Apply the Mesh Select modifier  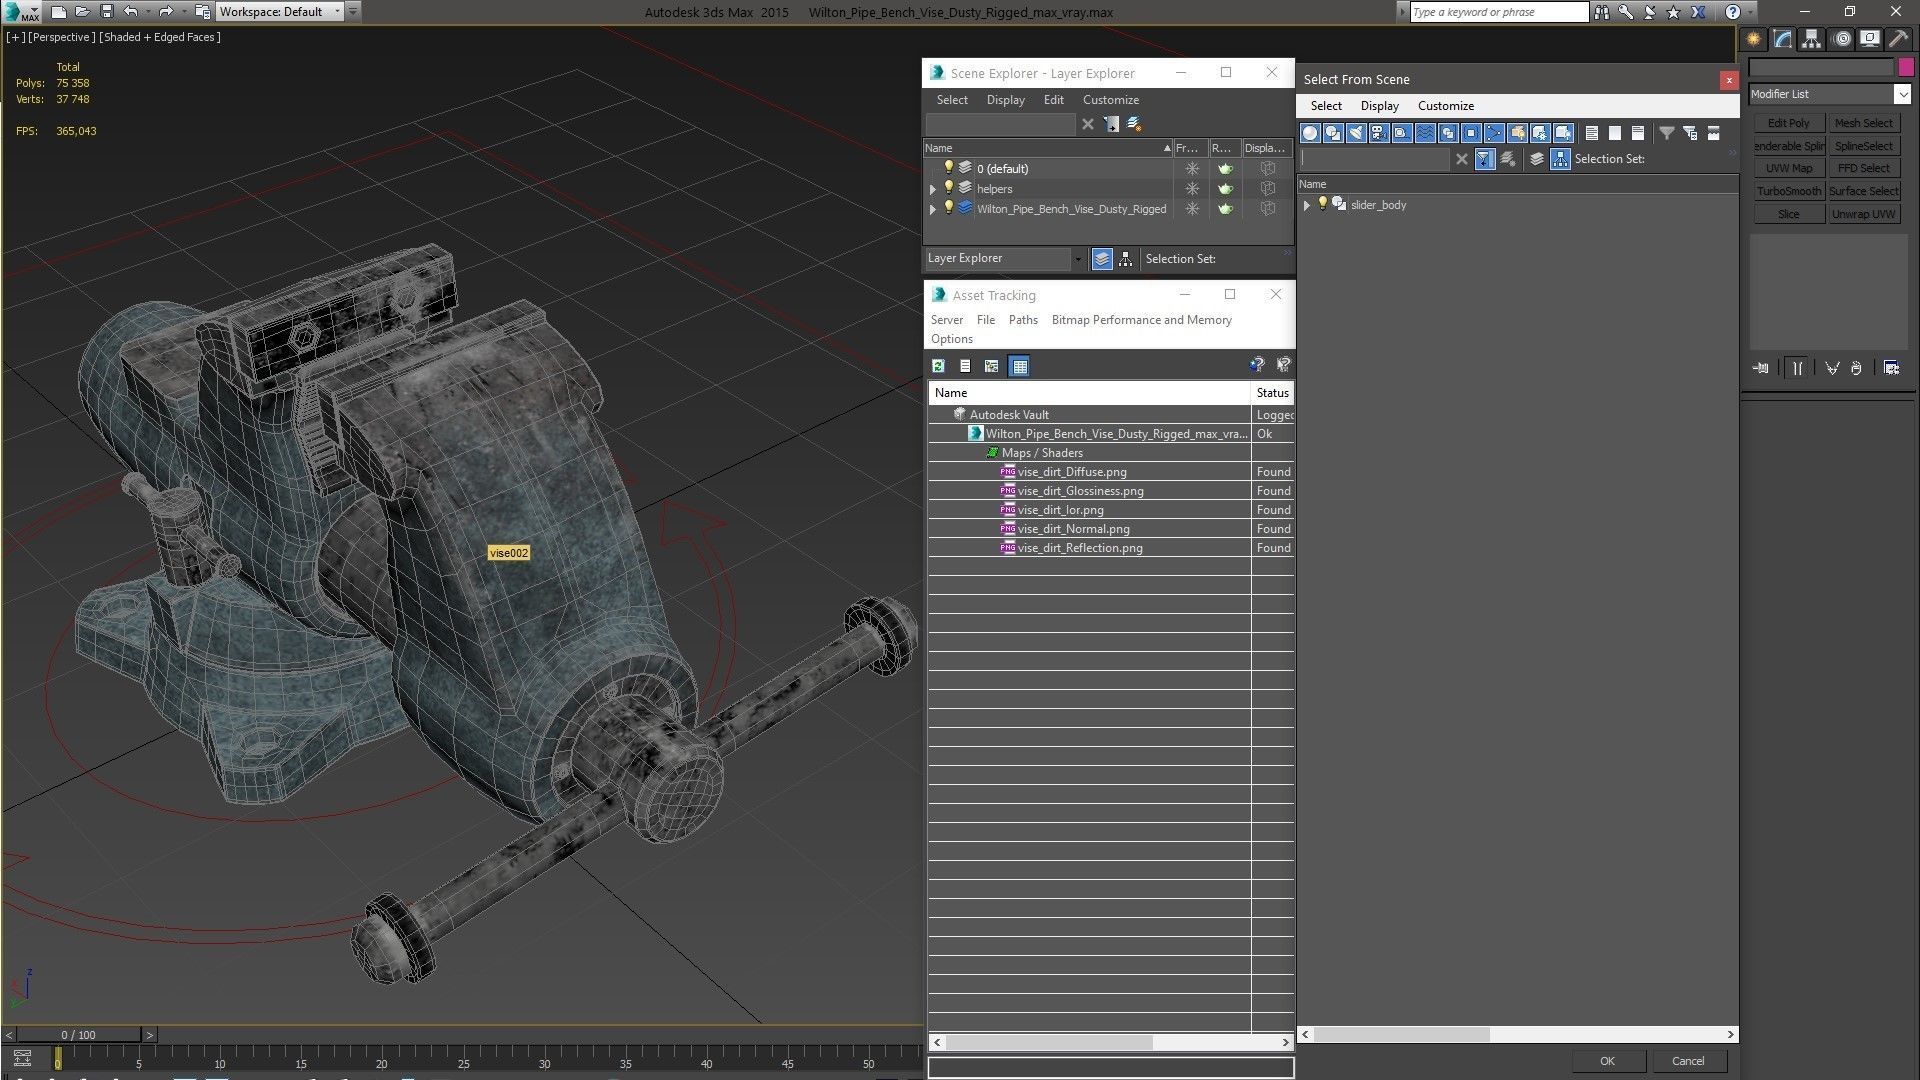pyautogui.click(x=1863, y=123)
